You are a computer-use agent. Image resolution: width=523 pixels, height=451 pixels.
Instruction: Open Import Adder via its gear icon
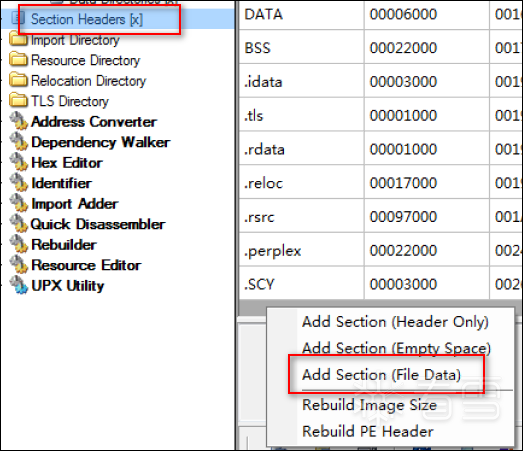(18, 203)
